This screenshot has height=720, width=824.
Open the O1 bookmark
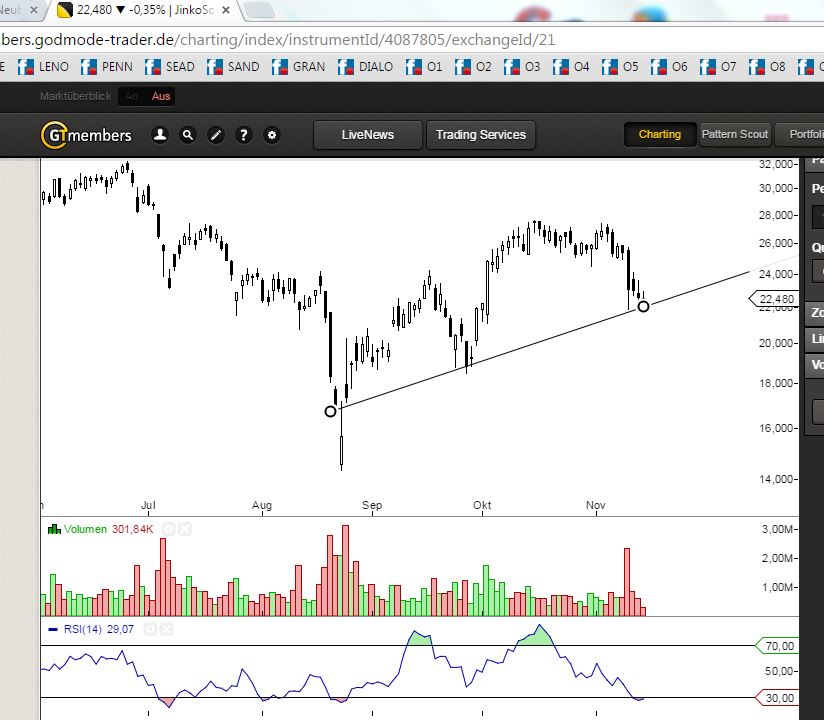(424, 67)
